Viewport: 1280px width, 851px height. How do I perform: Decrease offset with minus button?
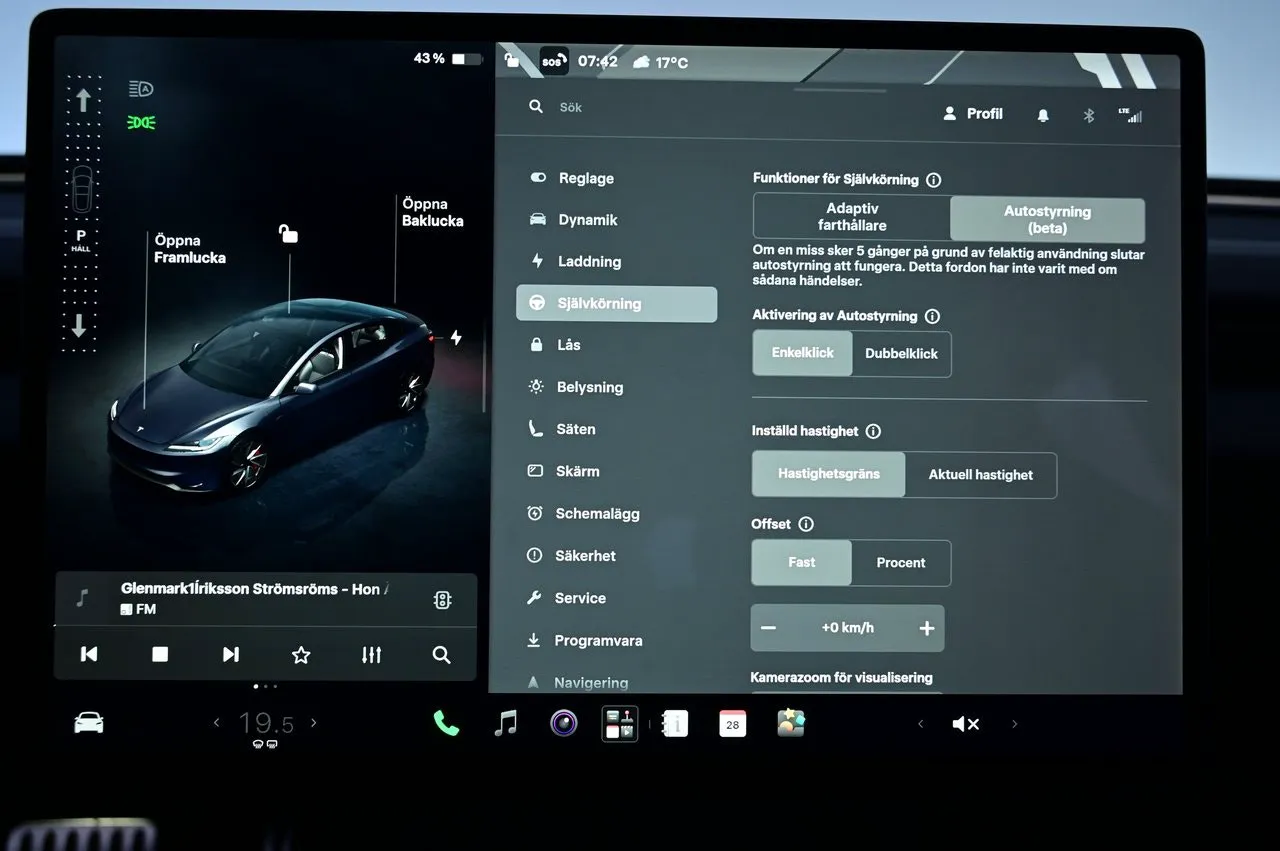768,628
